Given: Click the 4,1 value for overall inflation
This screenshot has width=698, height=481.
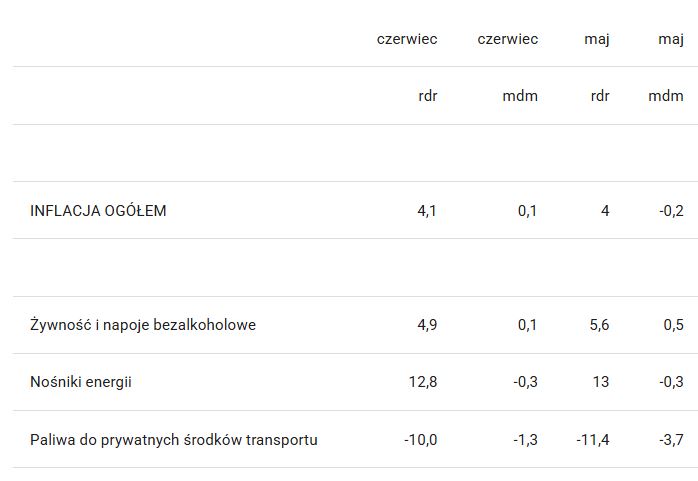Looking at the screenshot, I should (x=427, y=210).
